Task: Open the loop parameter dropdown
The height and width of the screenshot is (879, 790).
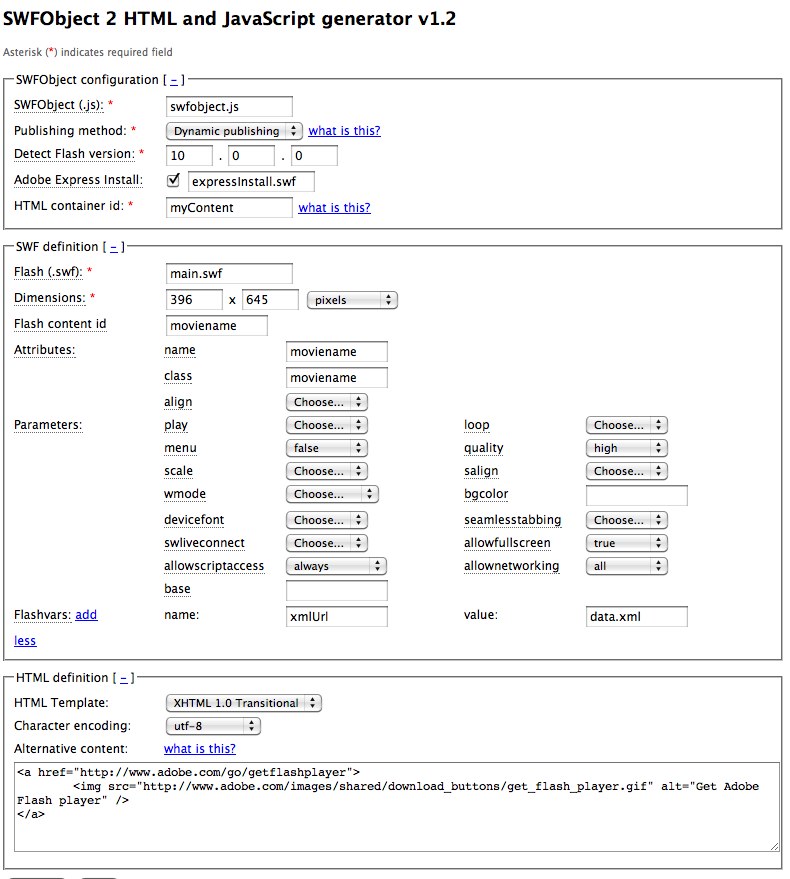Action: [627, 425]
